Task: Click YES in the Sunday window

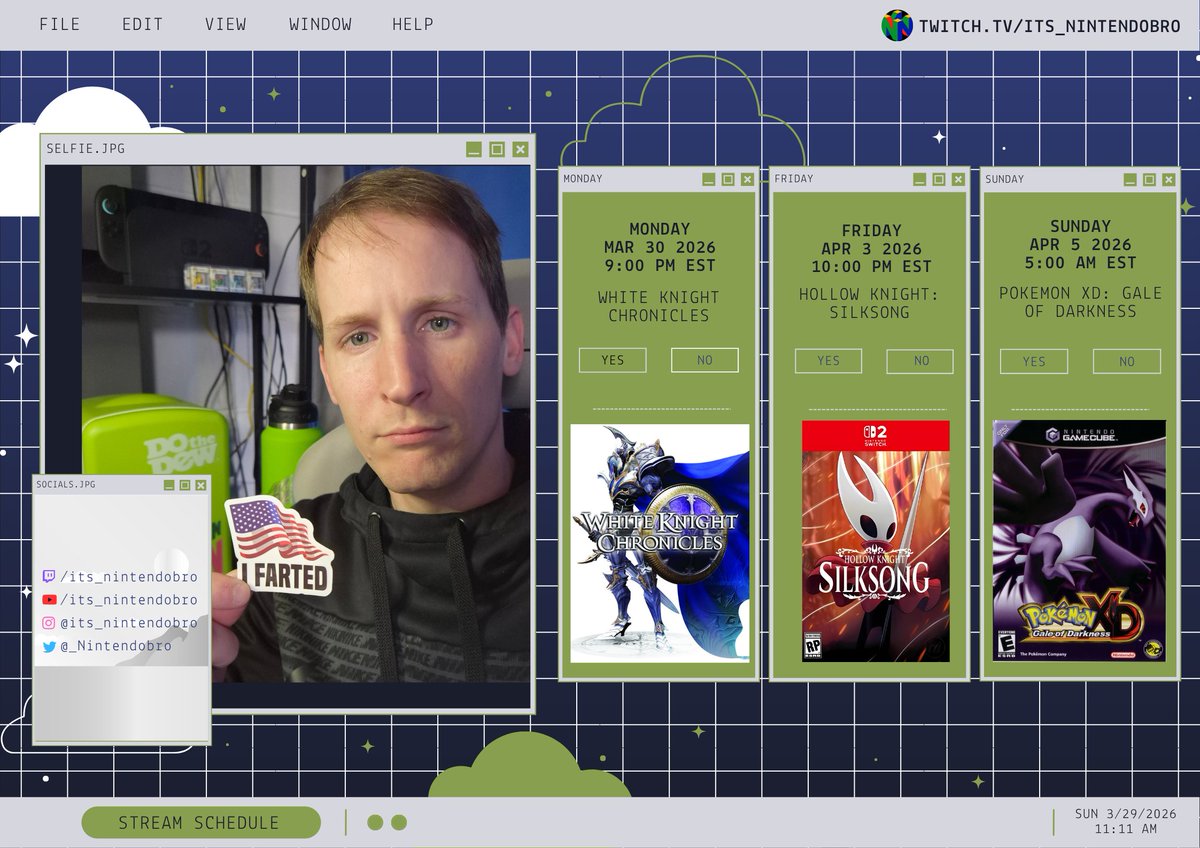Action: click(1034, 361)
